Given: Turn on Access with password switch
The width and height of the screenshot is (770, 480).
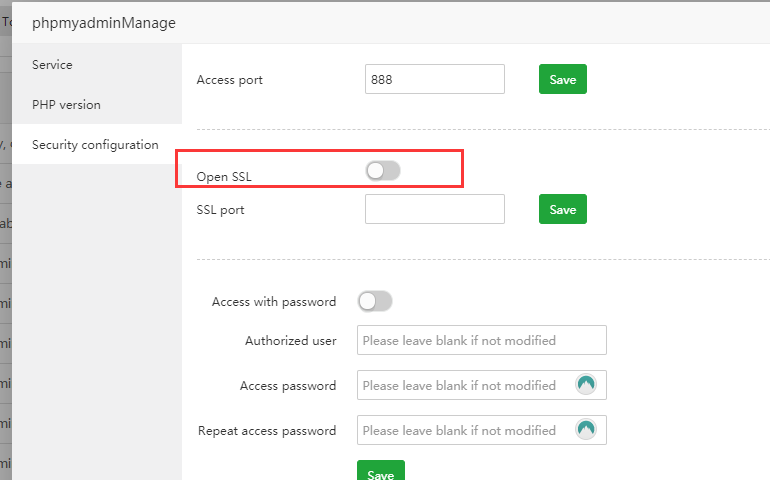Looking at the screenshot, I should coord(375,301).
